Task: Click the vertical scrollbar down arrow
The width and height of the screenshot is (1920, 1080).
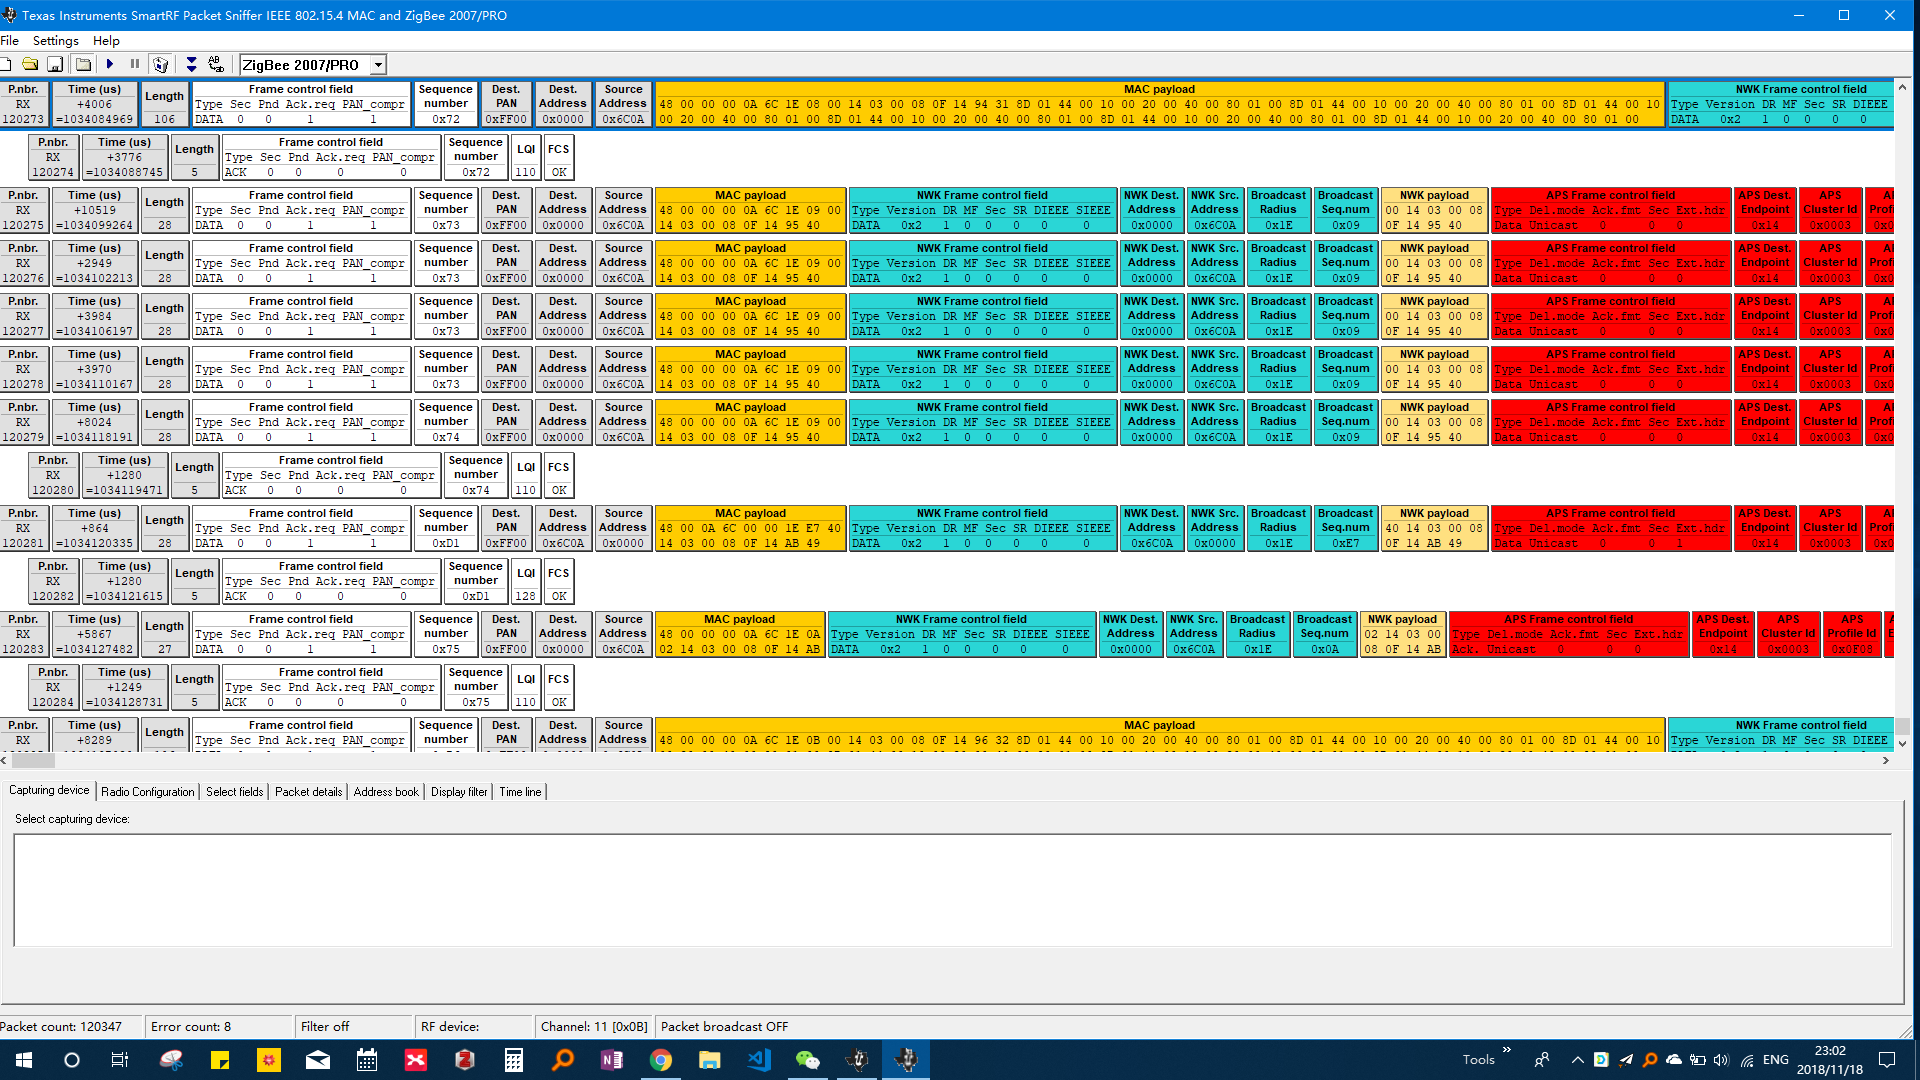Action: click(1902, 743)
